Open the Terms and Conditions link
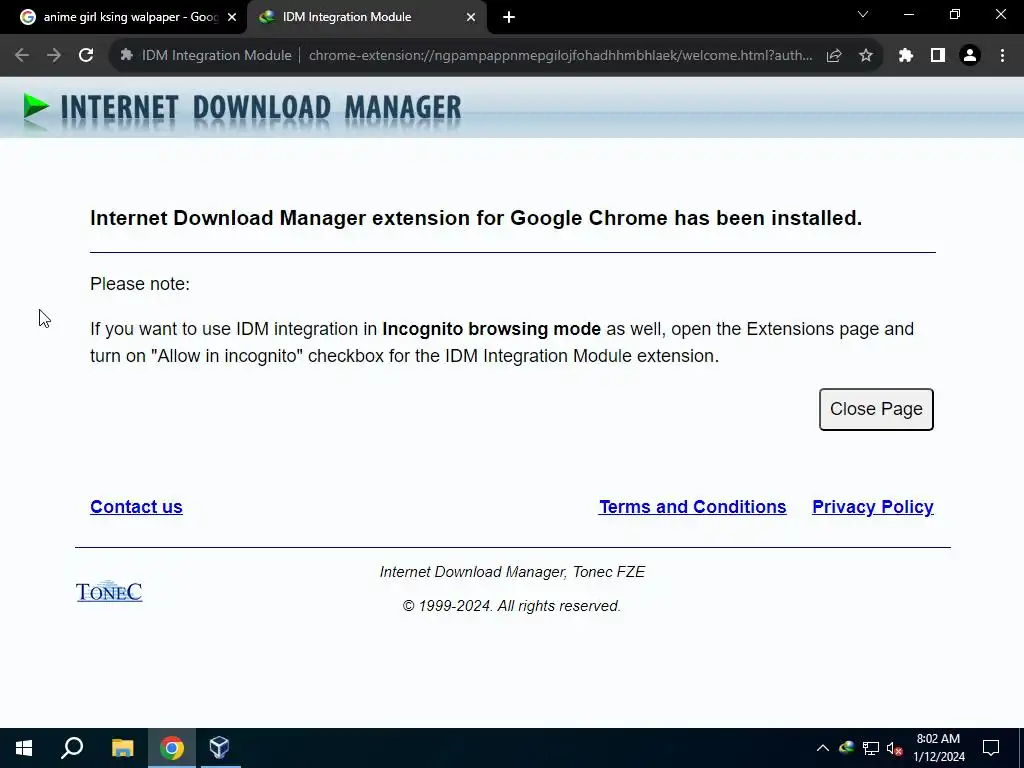The image size is (1024, 768). click(x=692, y=507)
